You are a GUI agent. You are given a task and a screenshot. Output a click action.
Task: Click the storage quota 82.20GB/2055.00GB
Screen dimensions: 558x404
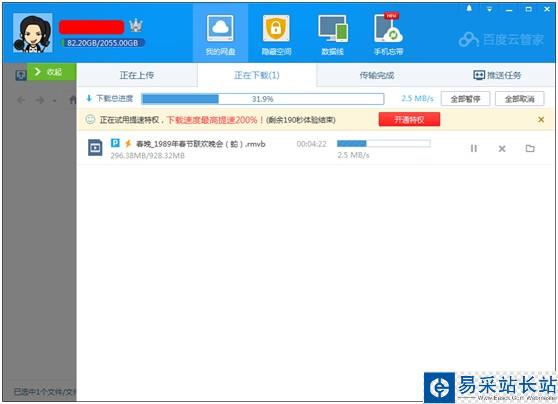(102, 43)
